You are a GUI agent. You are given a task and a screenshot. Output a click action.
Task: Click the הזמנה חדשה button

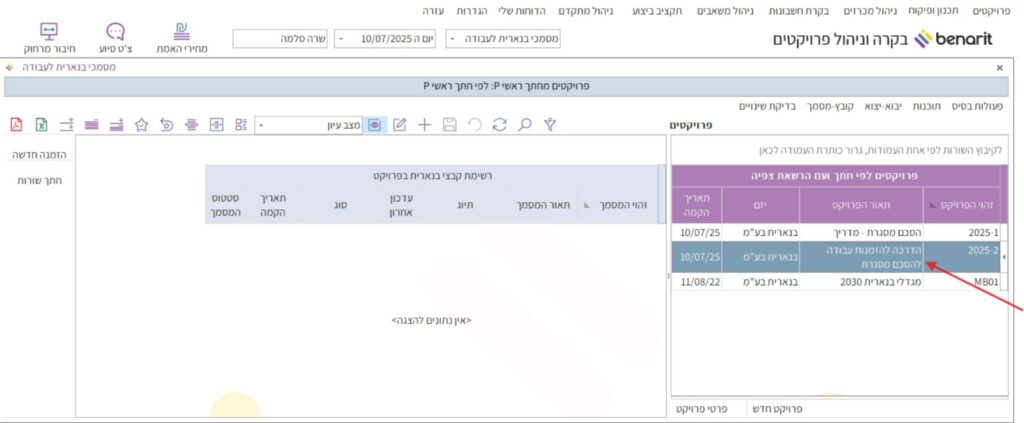tap(34, 156)
